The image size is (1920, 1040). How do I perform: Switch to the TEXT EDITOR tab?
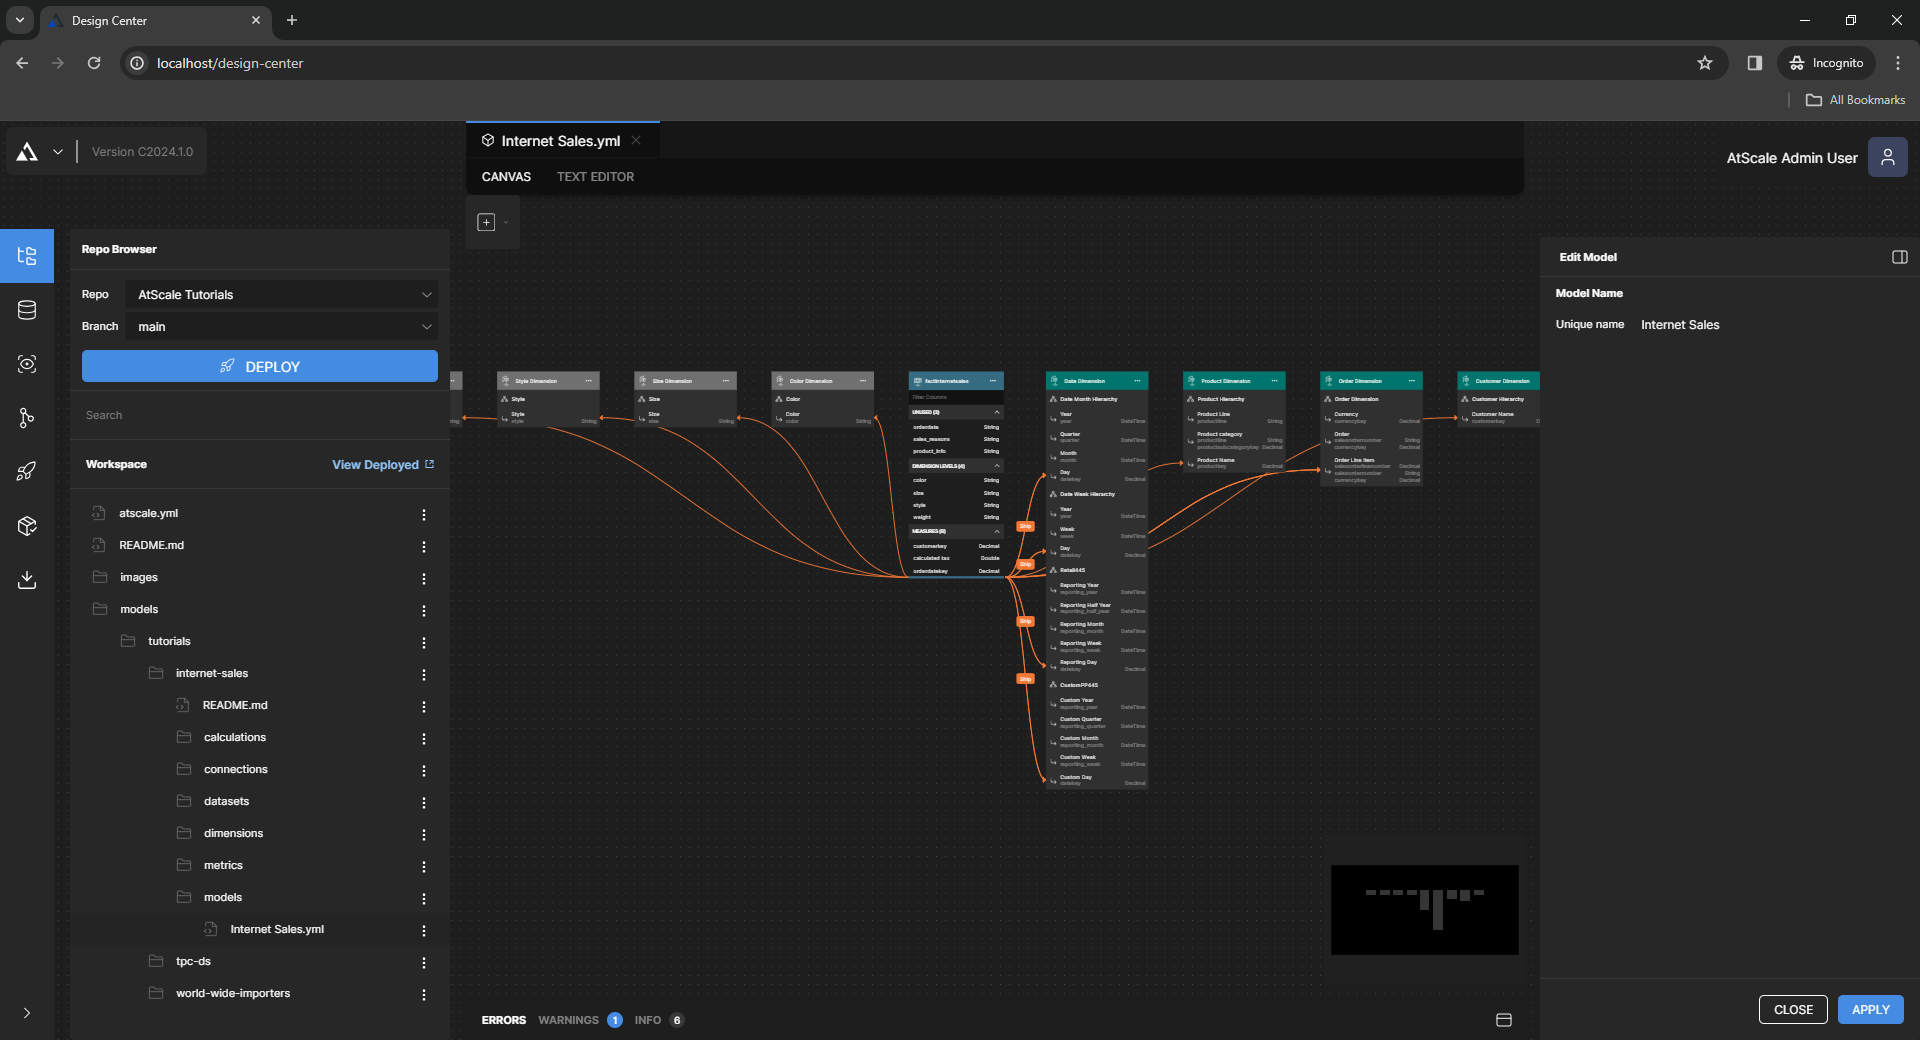pyautogui.click(x=595, y=177)
